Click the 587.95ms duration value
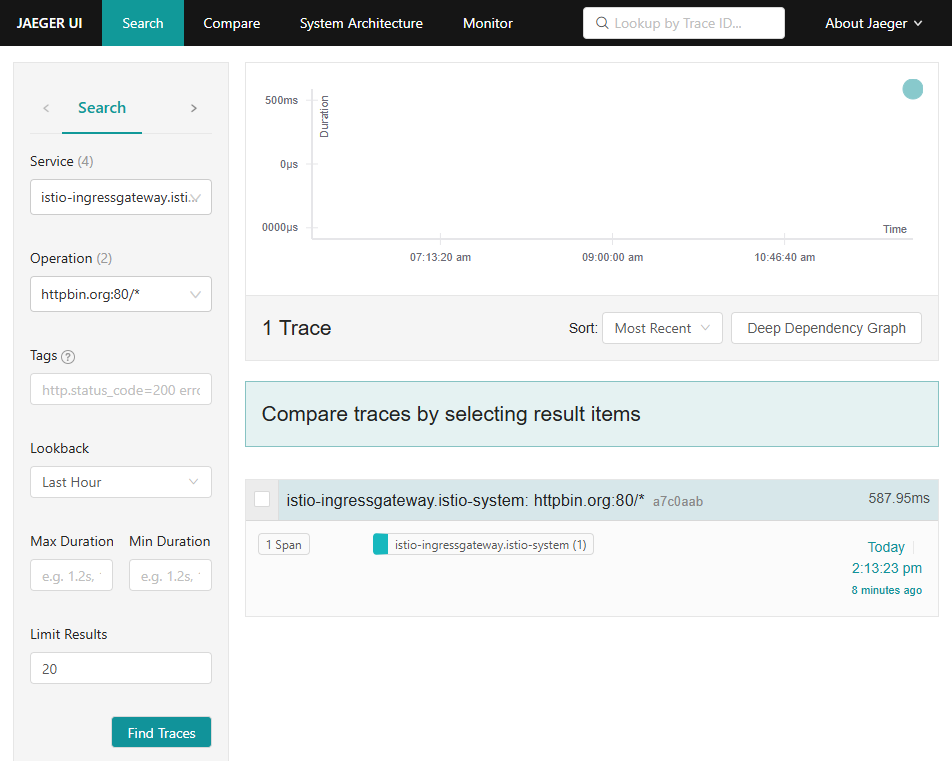Image resolution: width=952 pixels, height=761 pixels. click(899, 499)
